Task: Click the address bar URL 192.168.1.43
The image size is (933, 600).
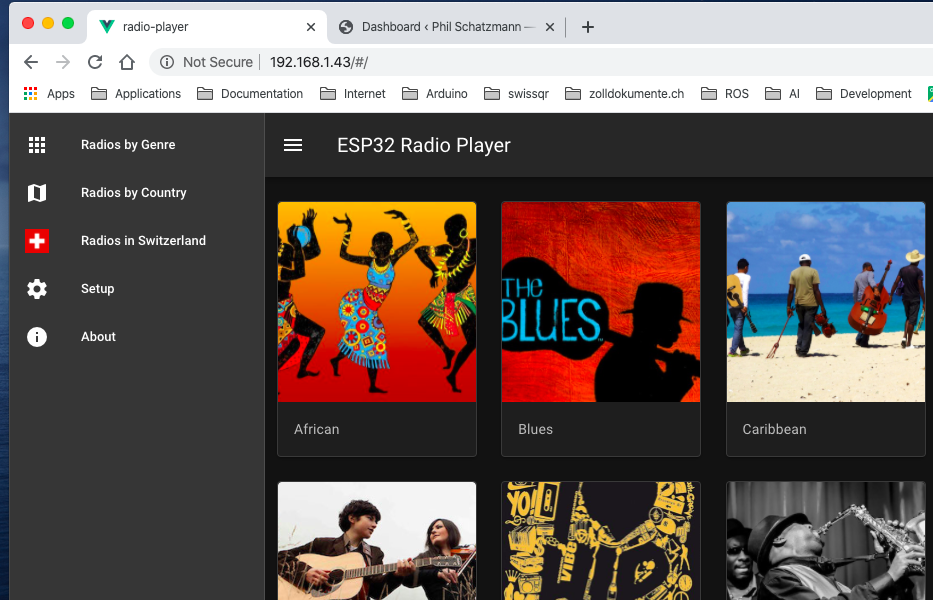Action: click(x=319, y=62)
